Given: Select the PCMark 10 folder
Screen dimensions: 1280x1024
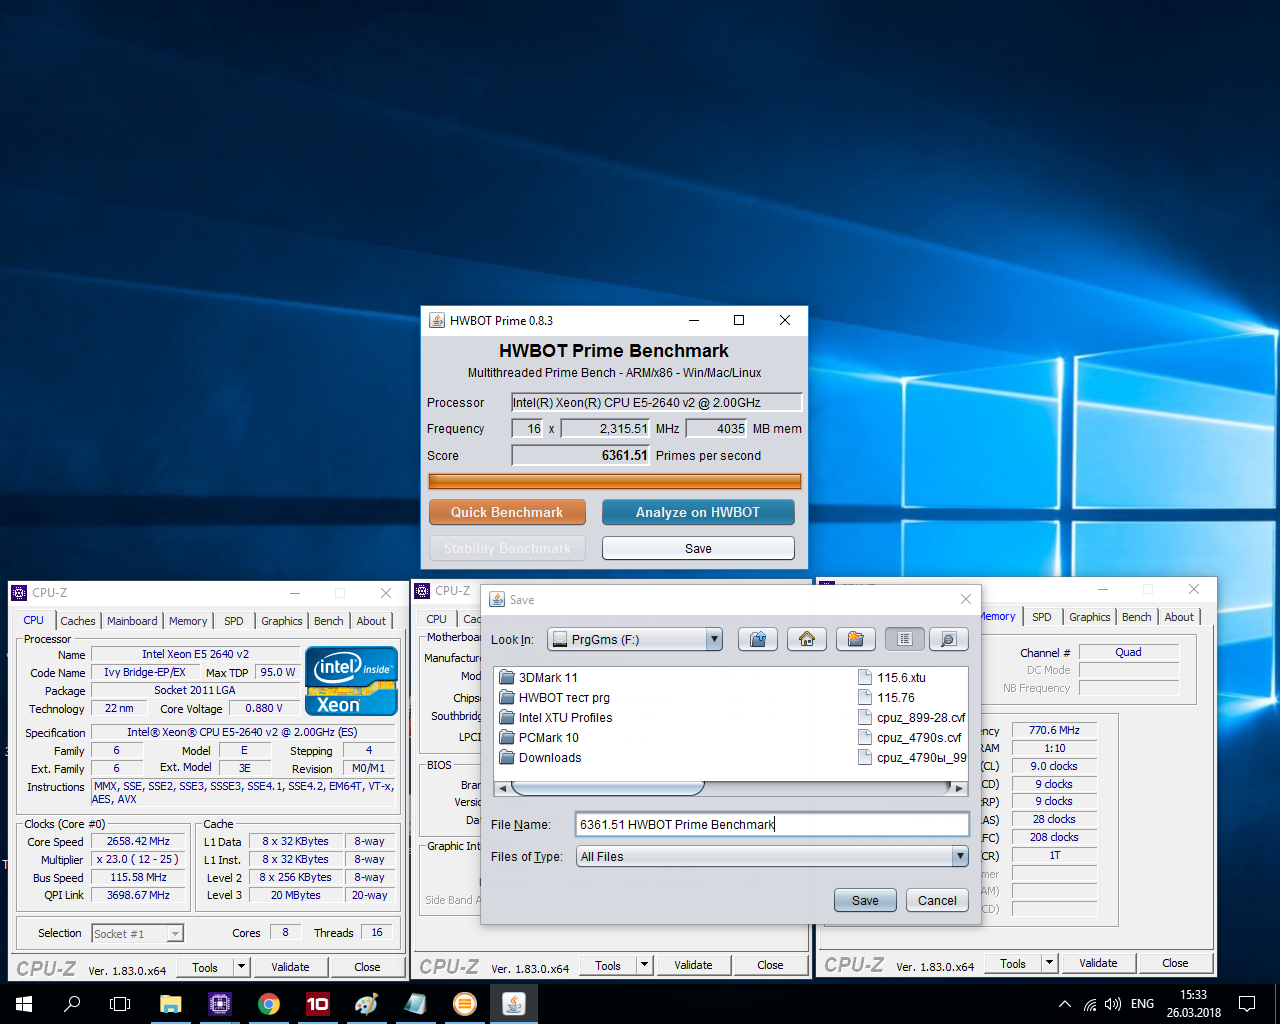Looking at the screenshot, I should click(x=538, y=737).
